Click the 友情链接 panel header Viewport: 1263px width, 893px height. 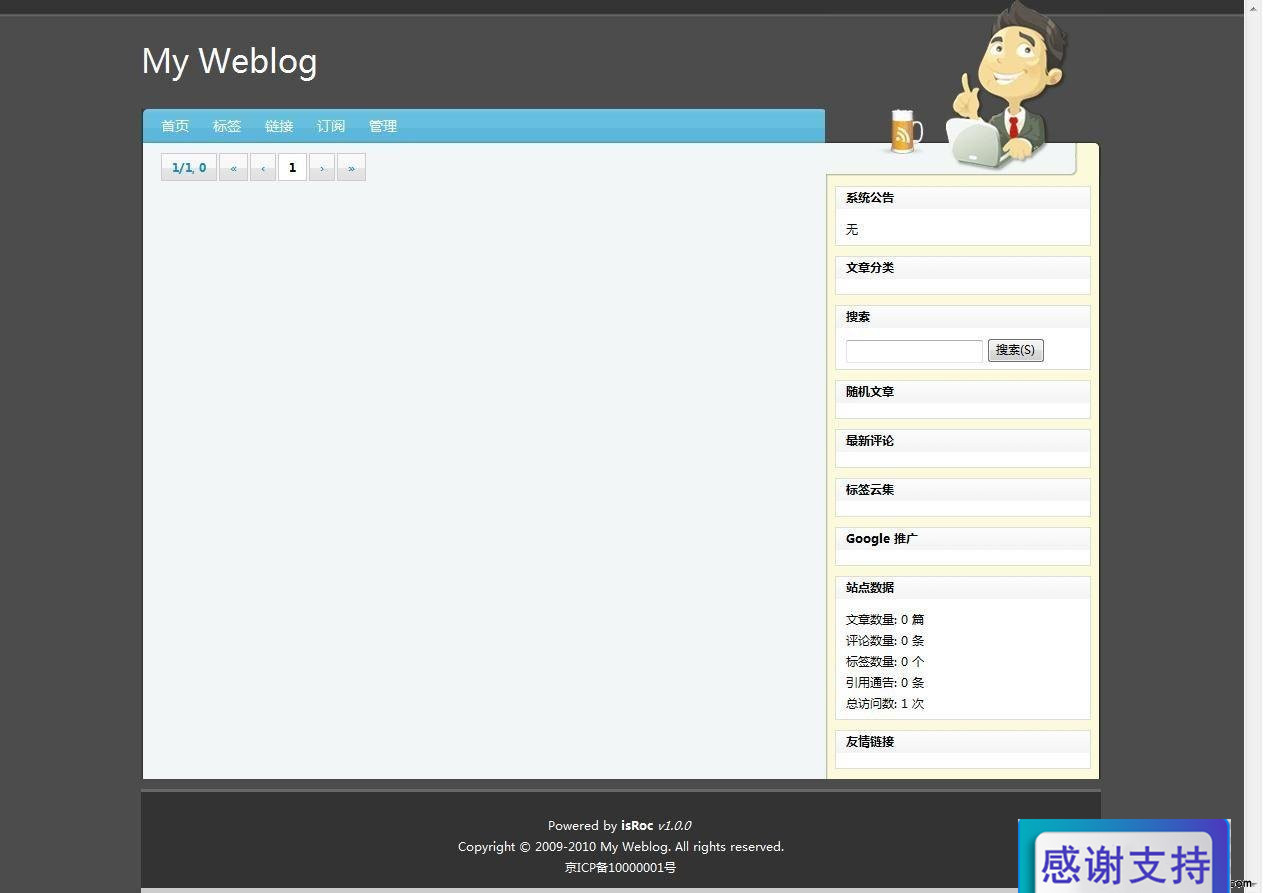[x=962, y=742]
